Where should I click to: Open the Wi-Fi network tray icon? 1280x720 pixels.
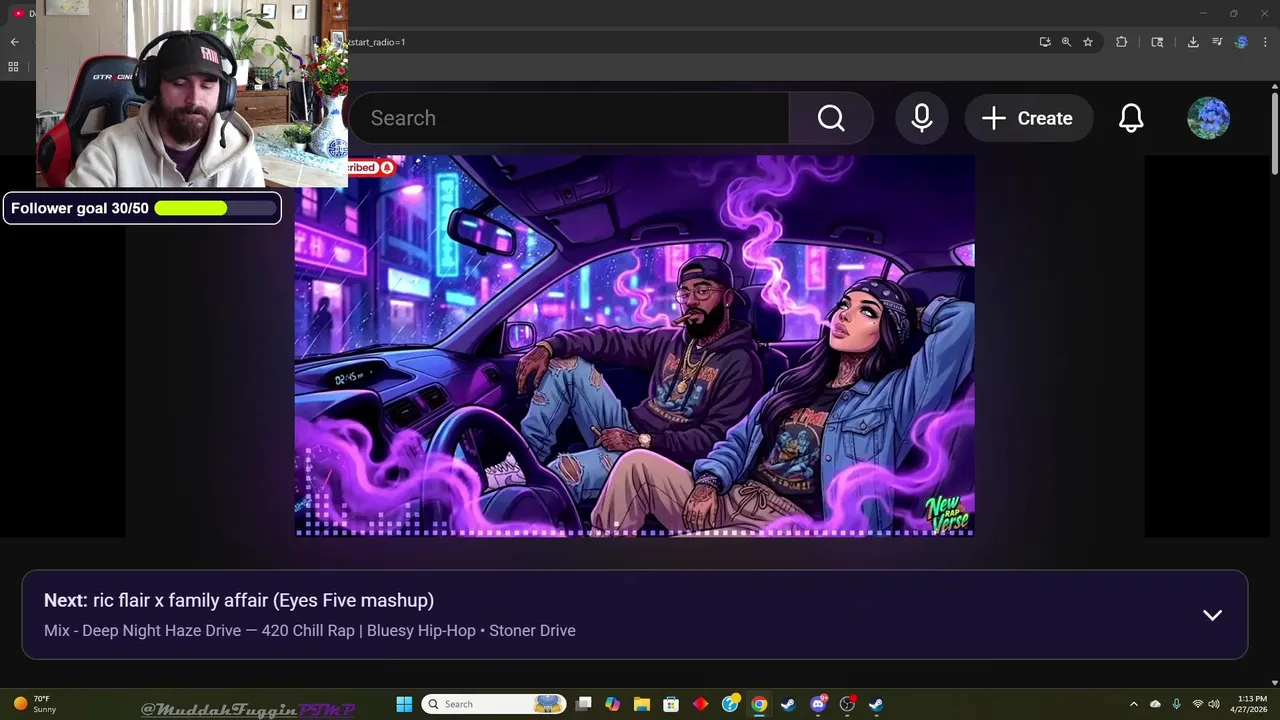[x=1197, y=704]
